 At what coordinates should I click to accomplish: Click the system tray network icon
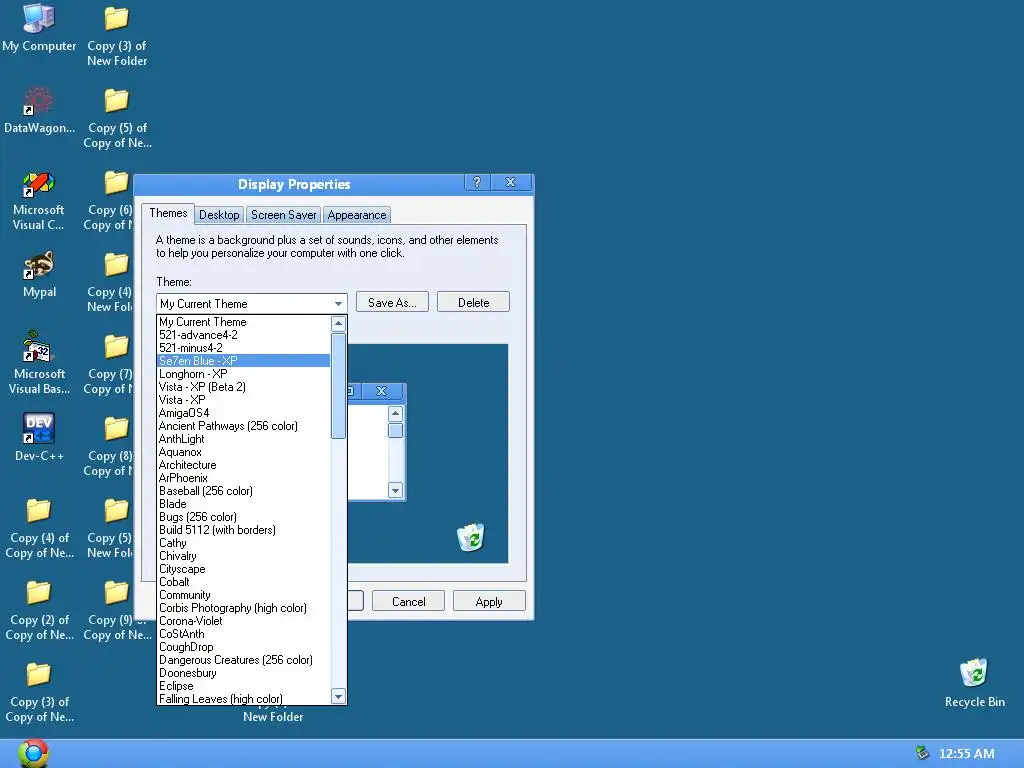(x=921, y=753)
